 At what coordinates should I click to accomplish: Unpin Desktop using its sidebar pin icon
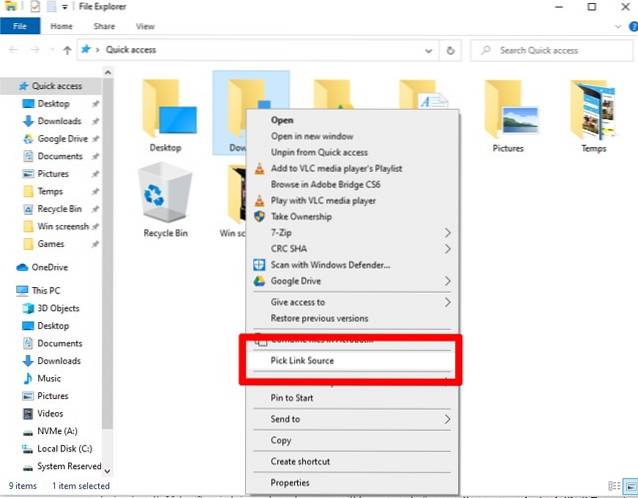point(95,104)
